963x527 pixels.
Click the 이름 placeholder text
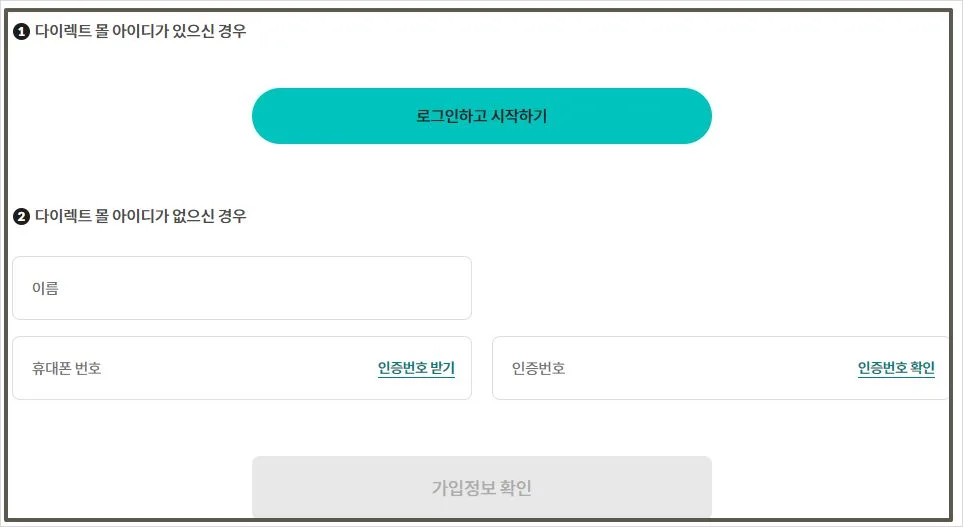45,289
